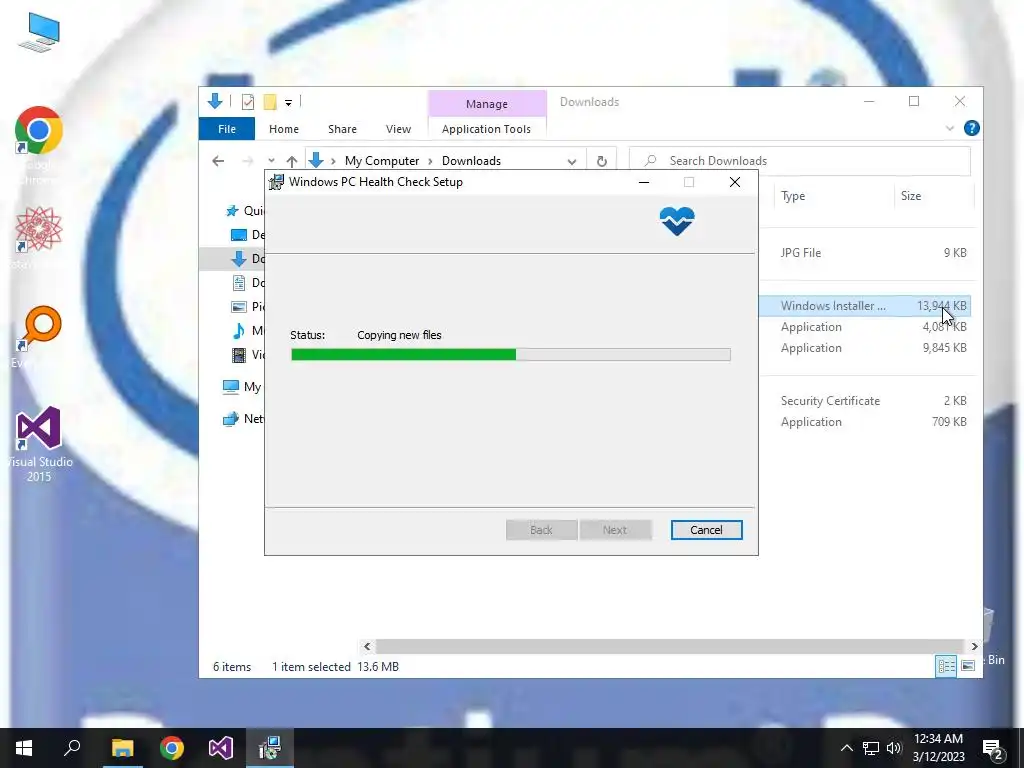Image resolution: width=1024 pixels, height=768 pixels.
Task: Open the recent locations dropdown arrow
Action: point(271,161)
